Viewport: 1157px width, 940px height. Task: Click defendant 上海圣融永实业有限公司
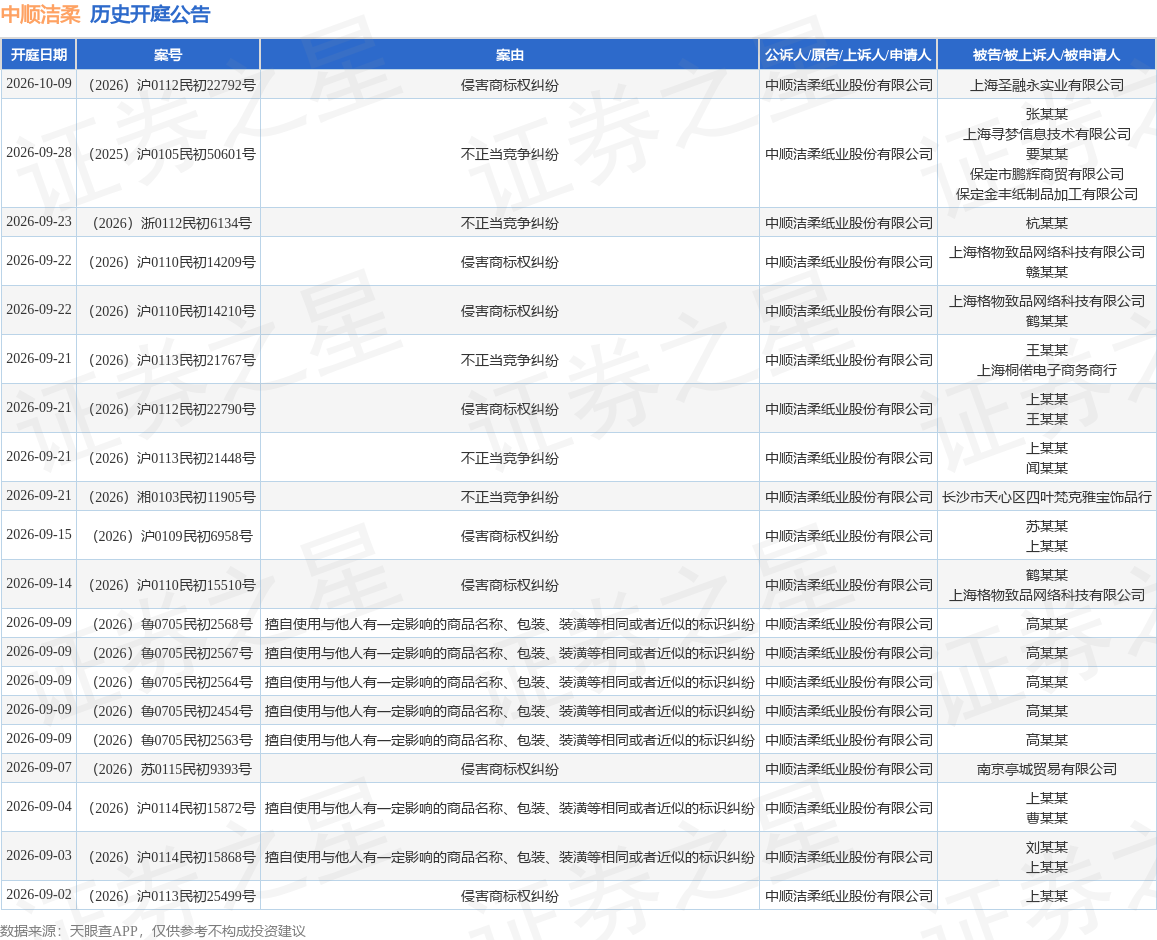(x=1046, y=85)
